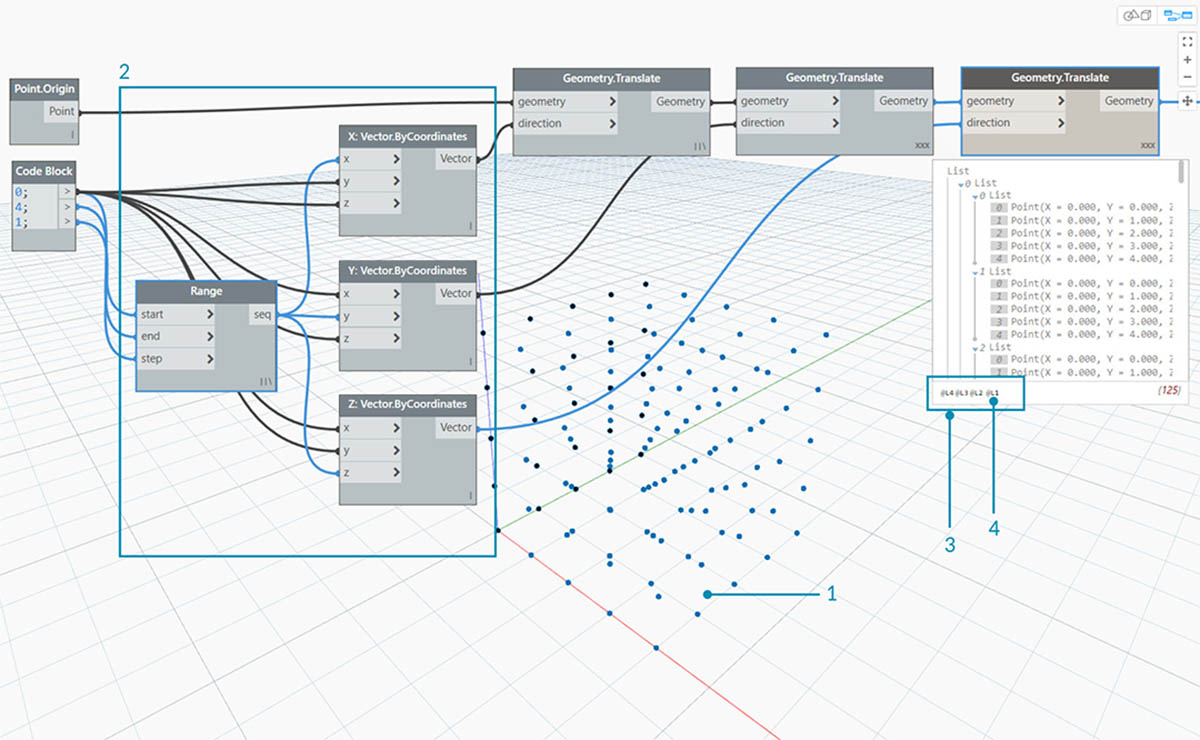Click the zoom out minus icon

click(x=1187, y=78)
